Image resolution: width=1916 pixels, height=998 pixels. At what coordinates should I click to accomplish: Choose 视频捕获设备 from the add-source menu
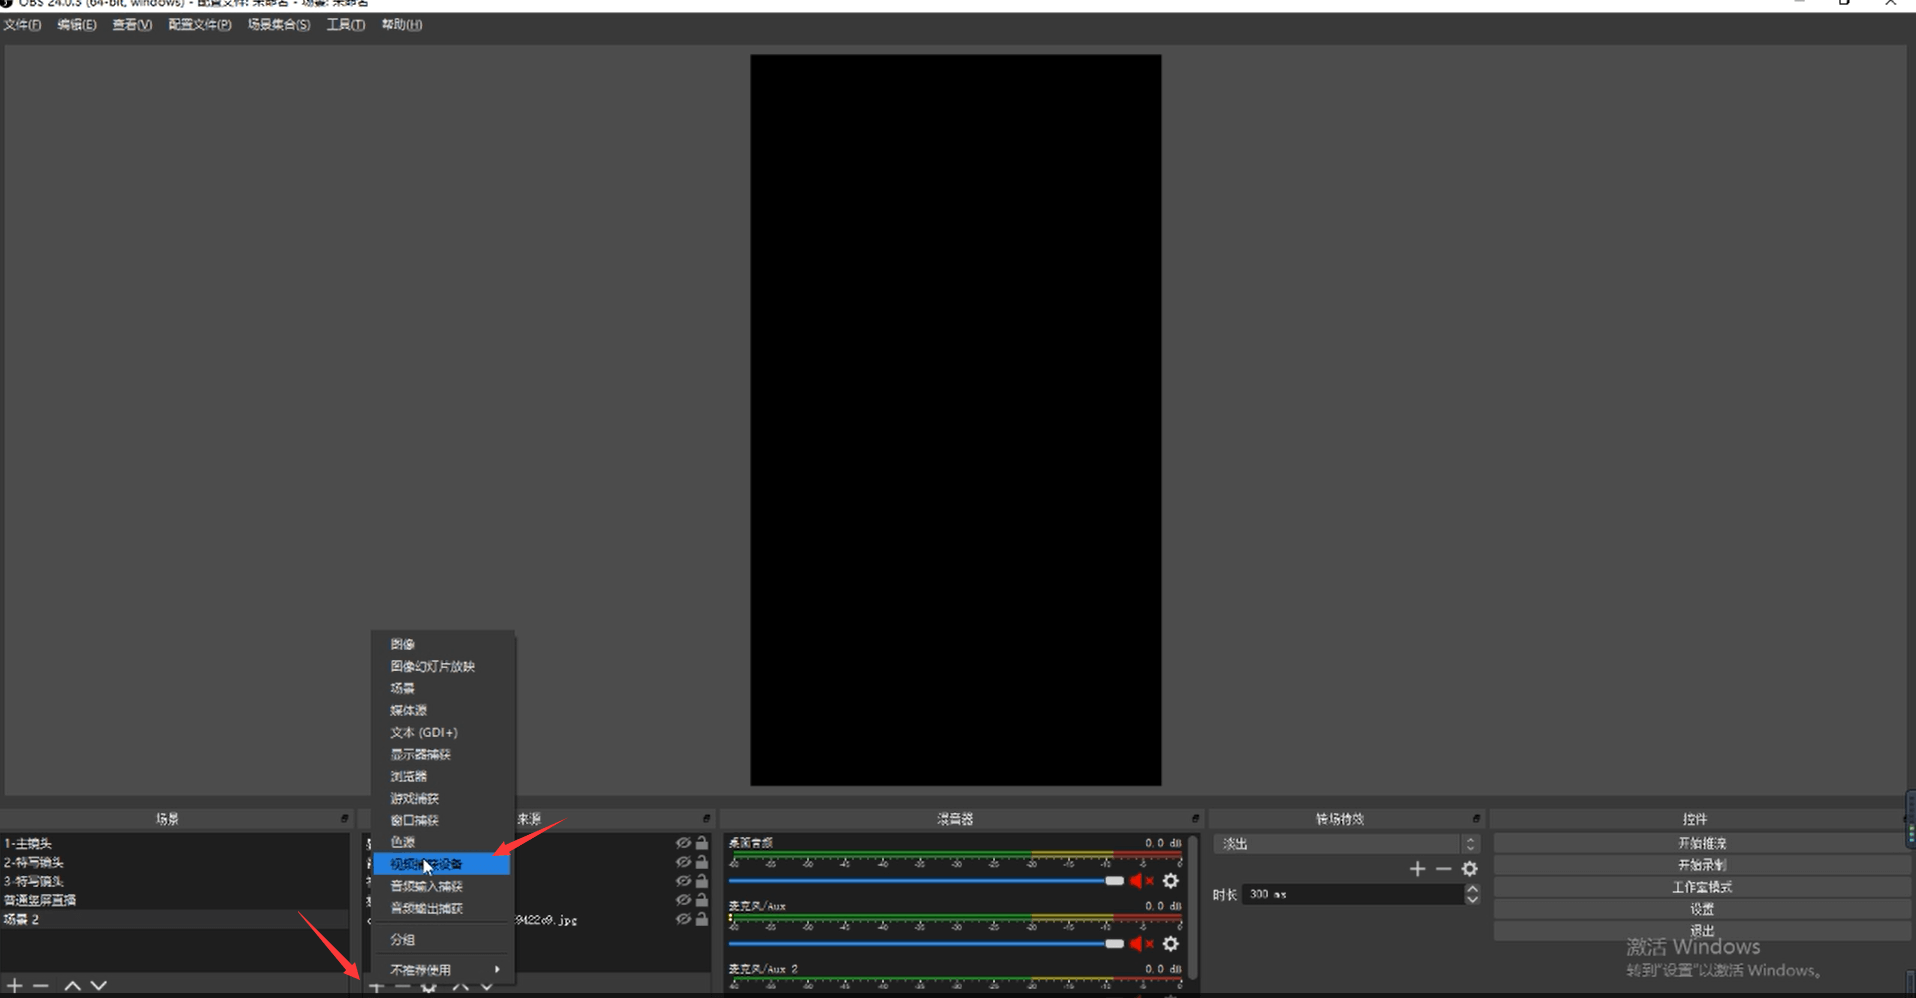pos(442,864)
